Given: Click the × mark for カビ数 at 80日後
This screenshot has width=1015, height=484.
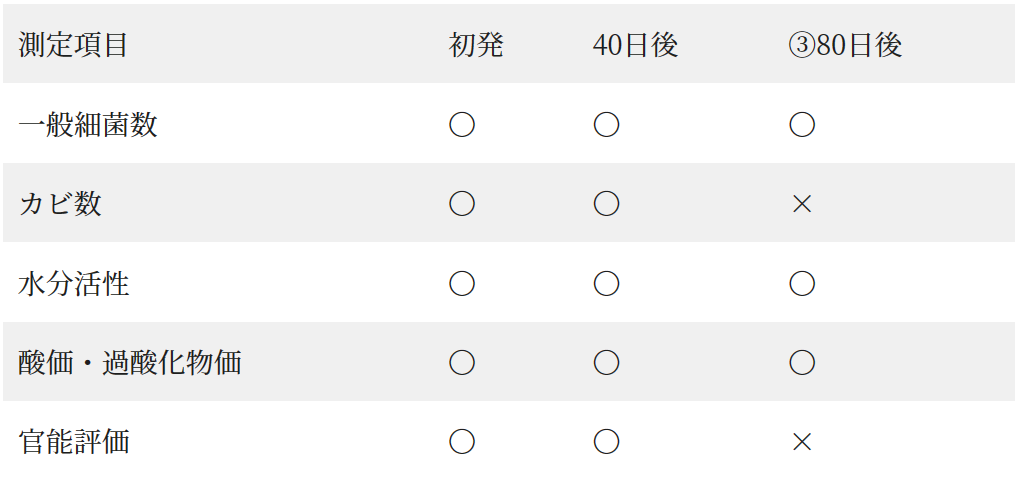Looking at the screenshot, I should (x=801, y=204).
